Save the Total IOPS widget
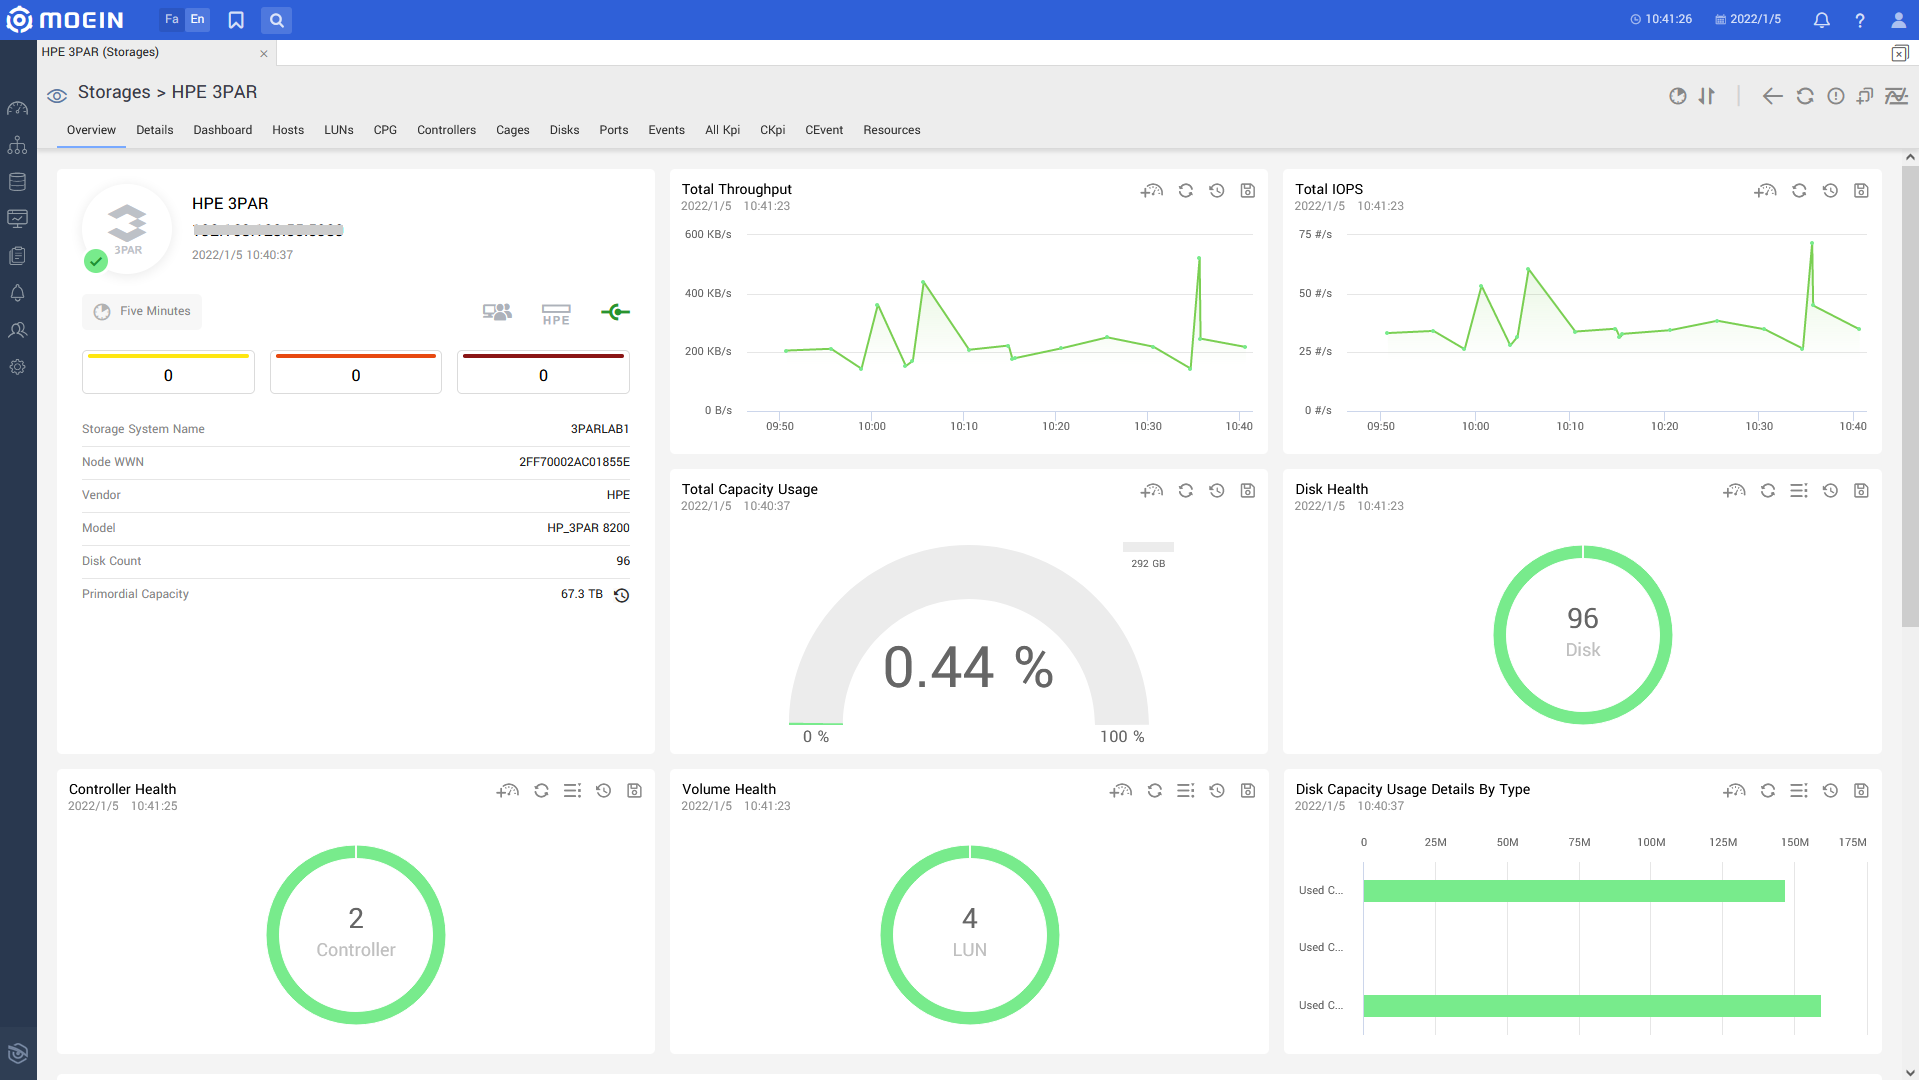 point(1861,190)
